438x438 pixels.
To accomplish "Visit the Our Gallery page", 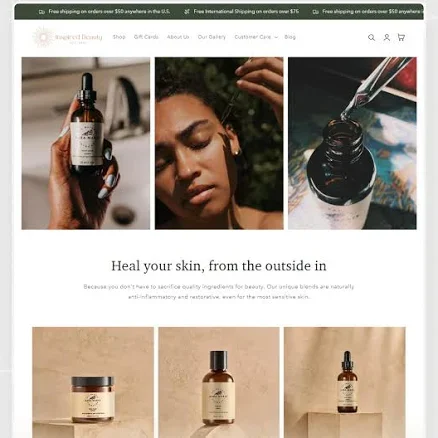I will coord(212,37).
